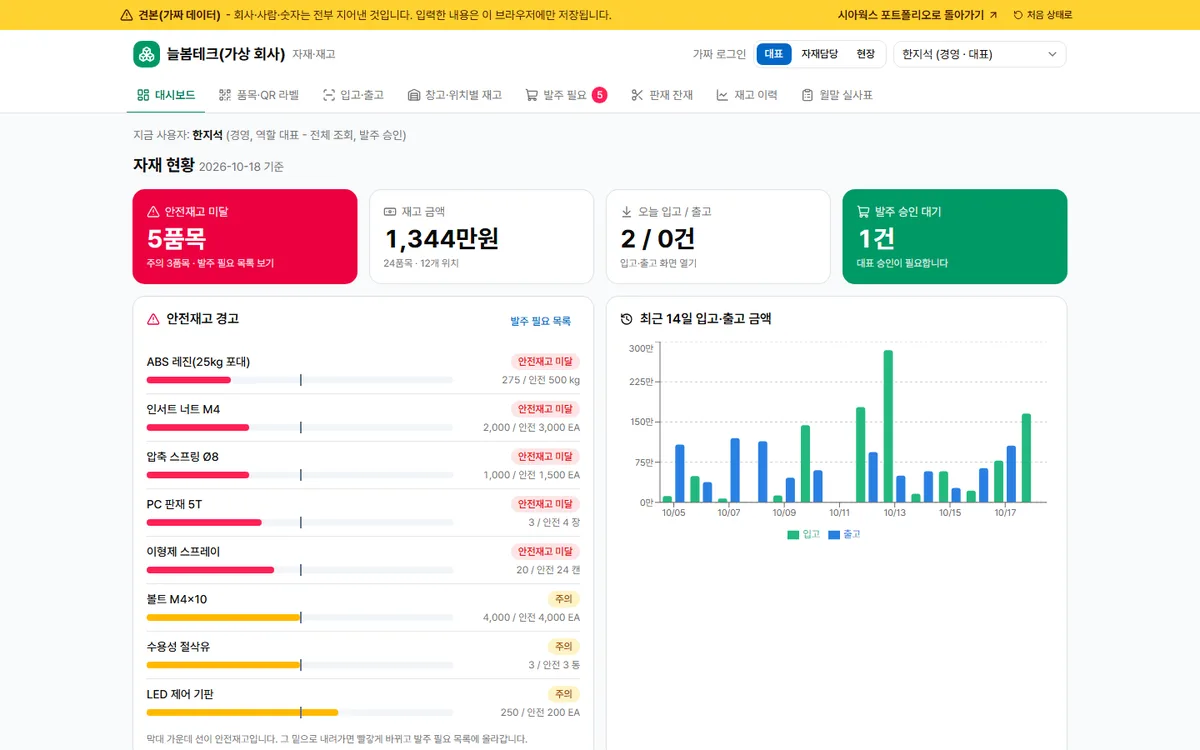Click the ABS 레진(25kg 포대) stock bar
The image size is (1200, 750).
(300, 380)
